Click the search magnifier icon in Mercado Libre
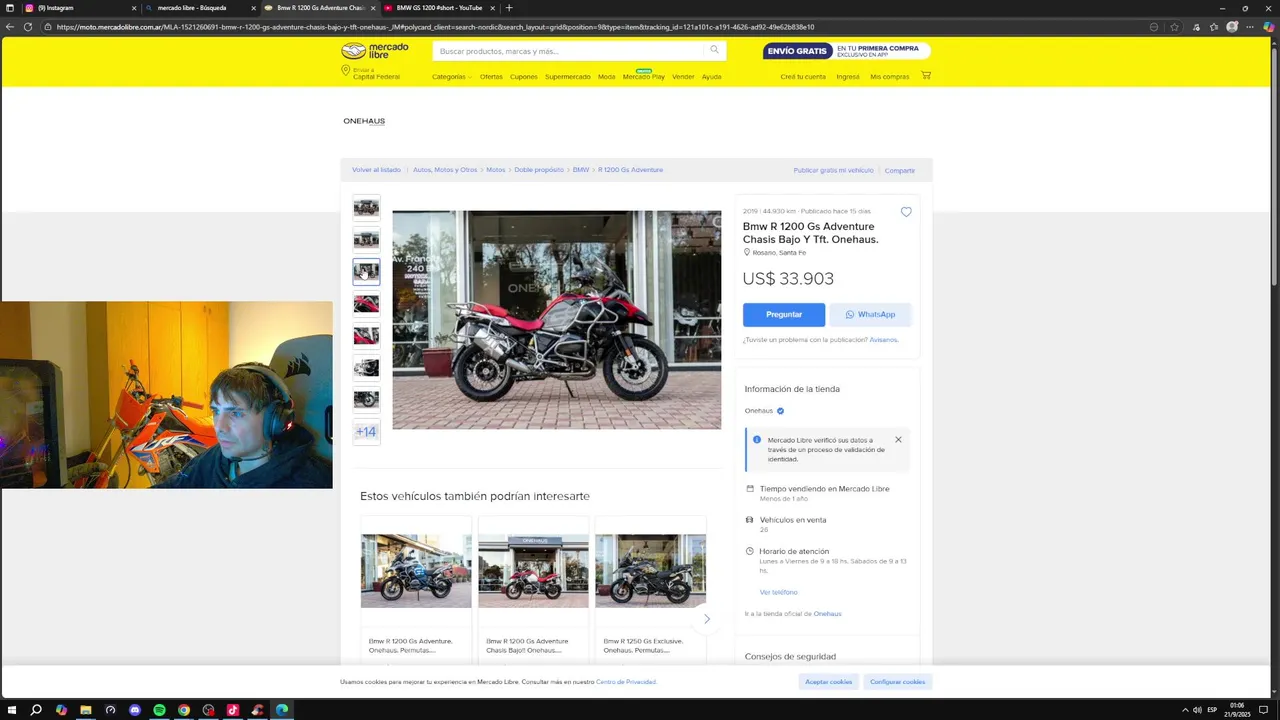The image size is (1280, 720). pos(714,50)
